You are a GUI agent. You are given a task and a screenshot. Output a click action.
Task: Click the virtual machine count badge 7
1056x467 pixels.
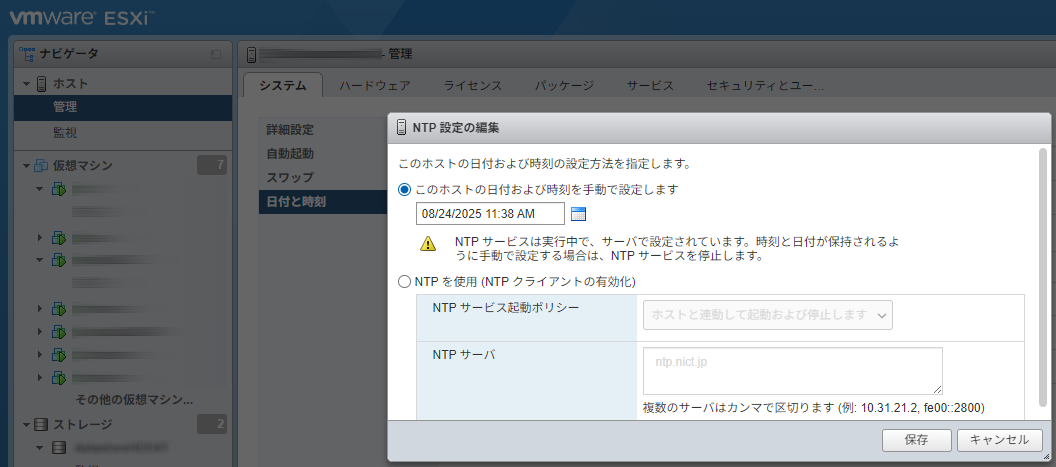pyautogui.click(x=212, y=166)
